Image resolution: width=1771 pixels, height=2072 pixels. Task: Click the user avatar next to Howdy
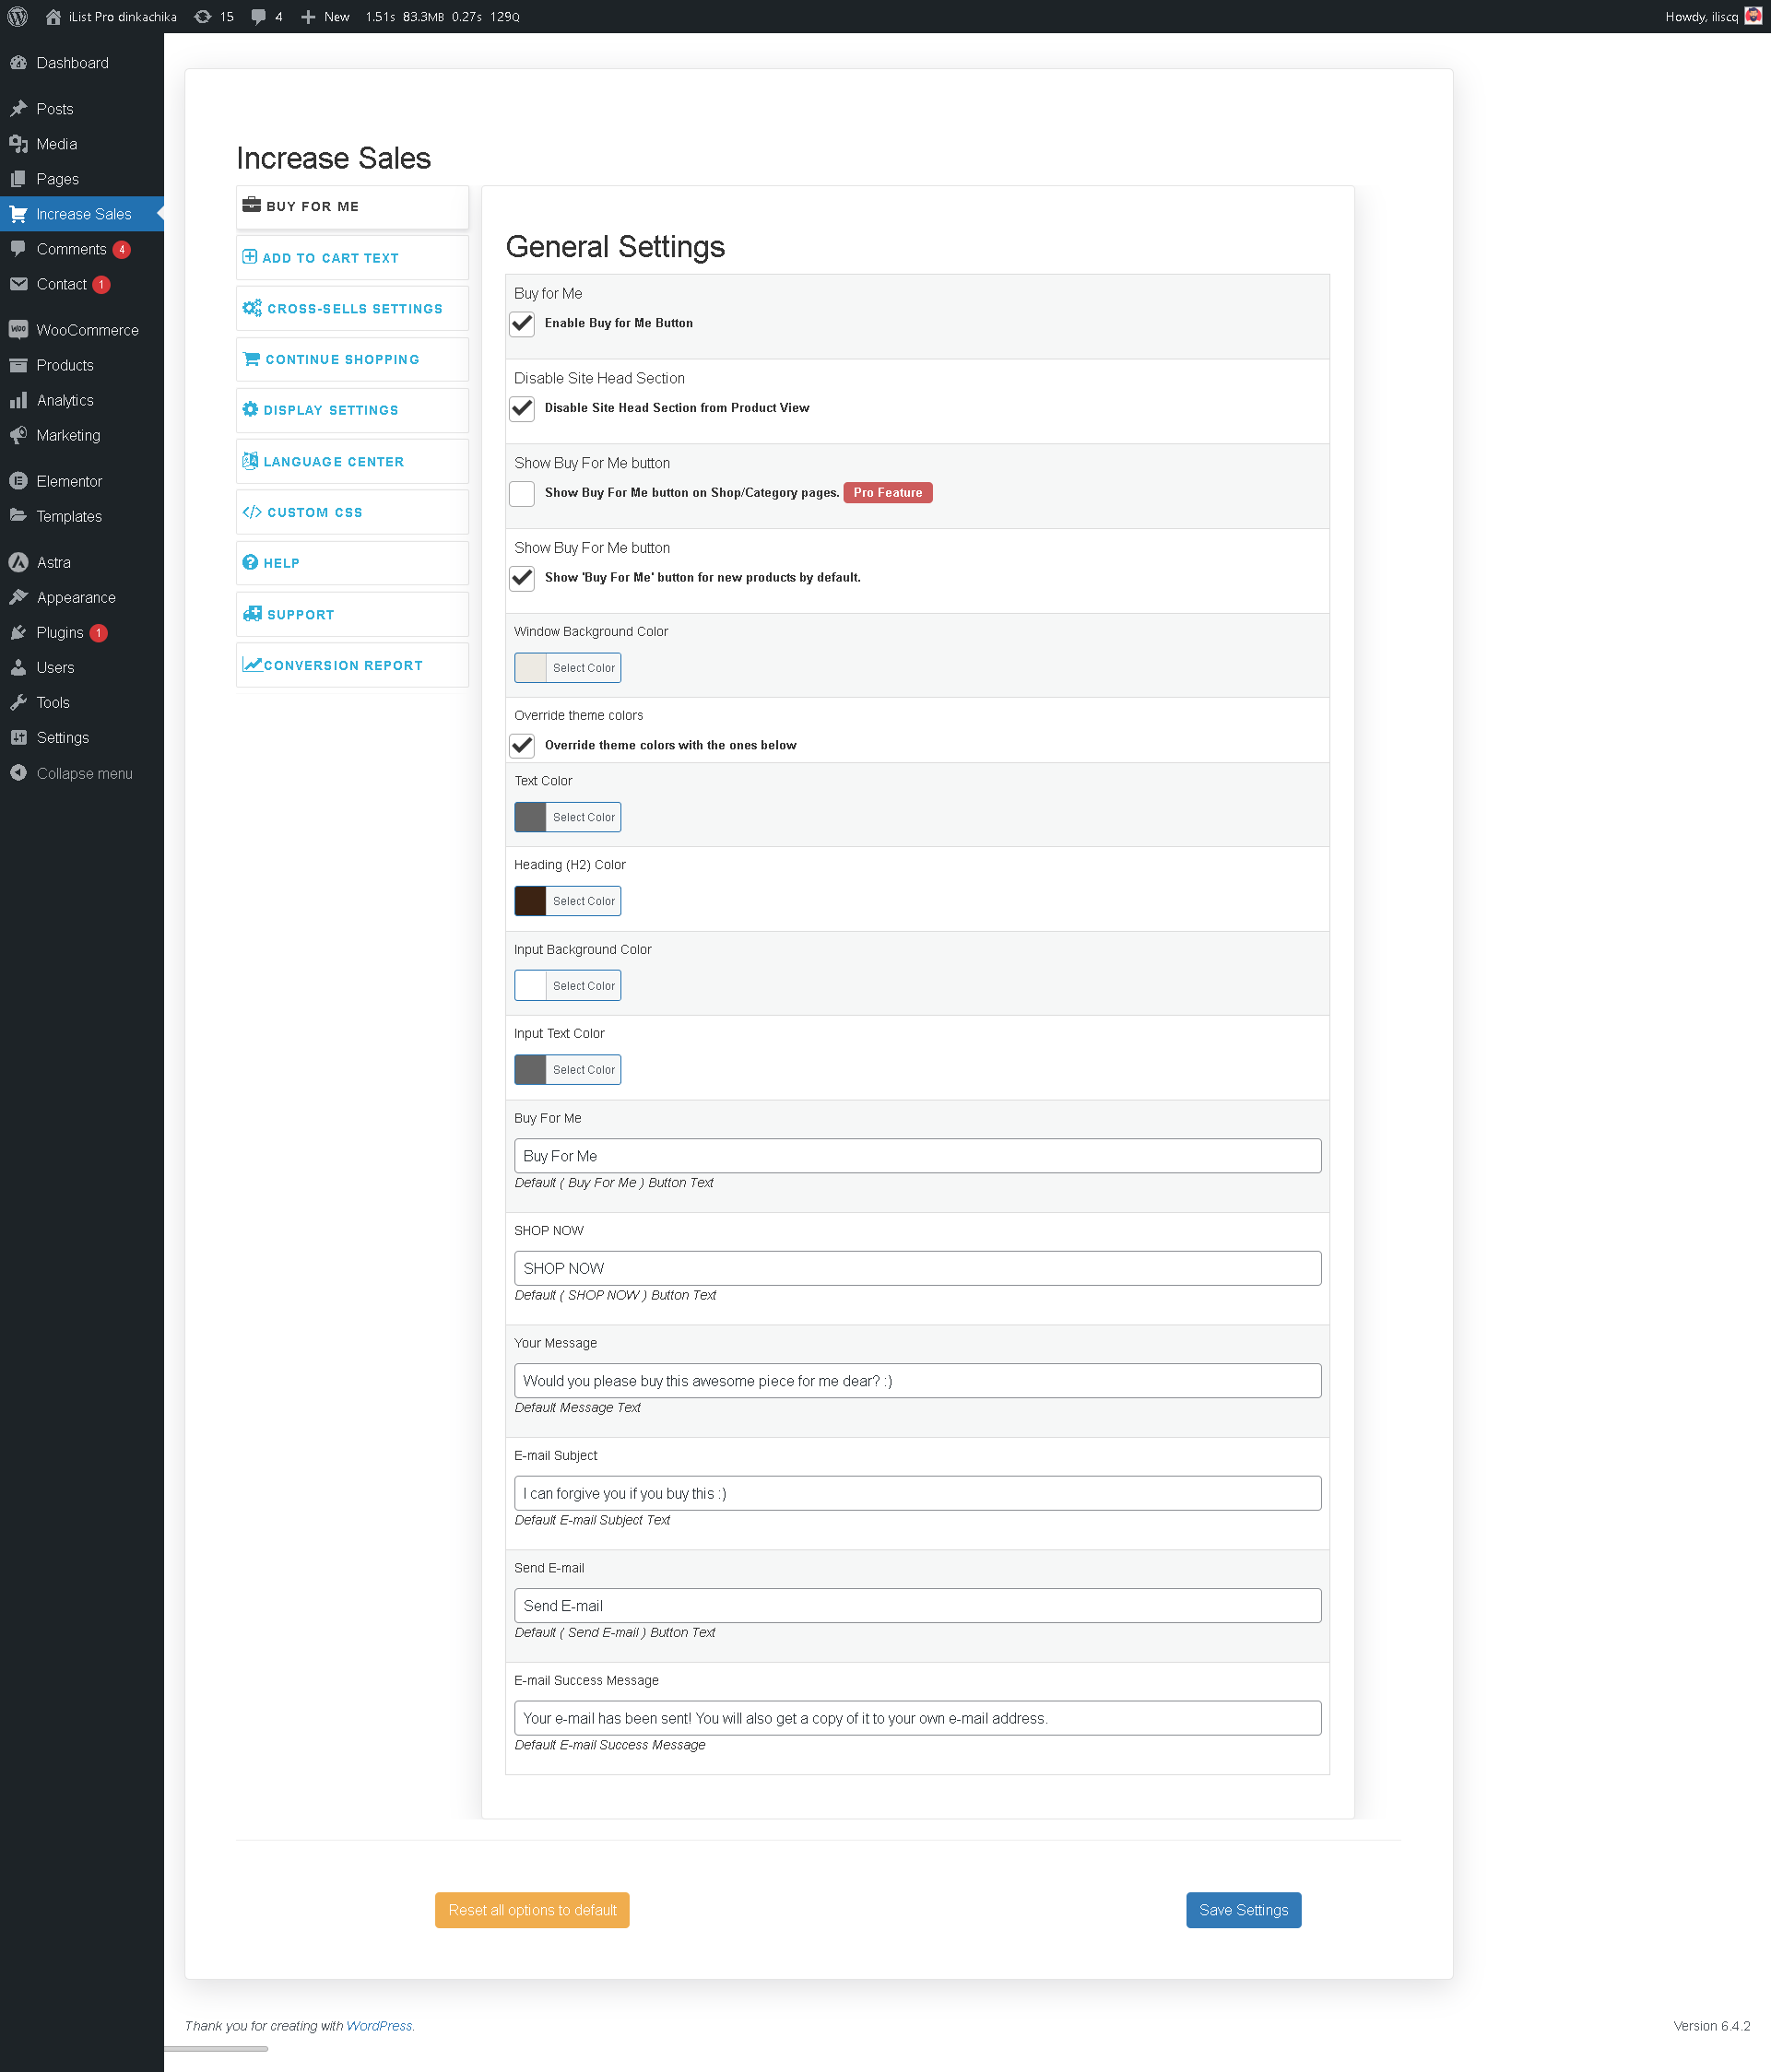[x=1752, y=16]
